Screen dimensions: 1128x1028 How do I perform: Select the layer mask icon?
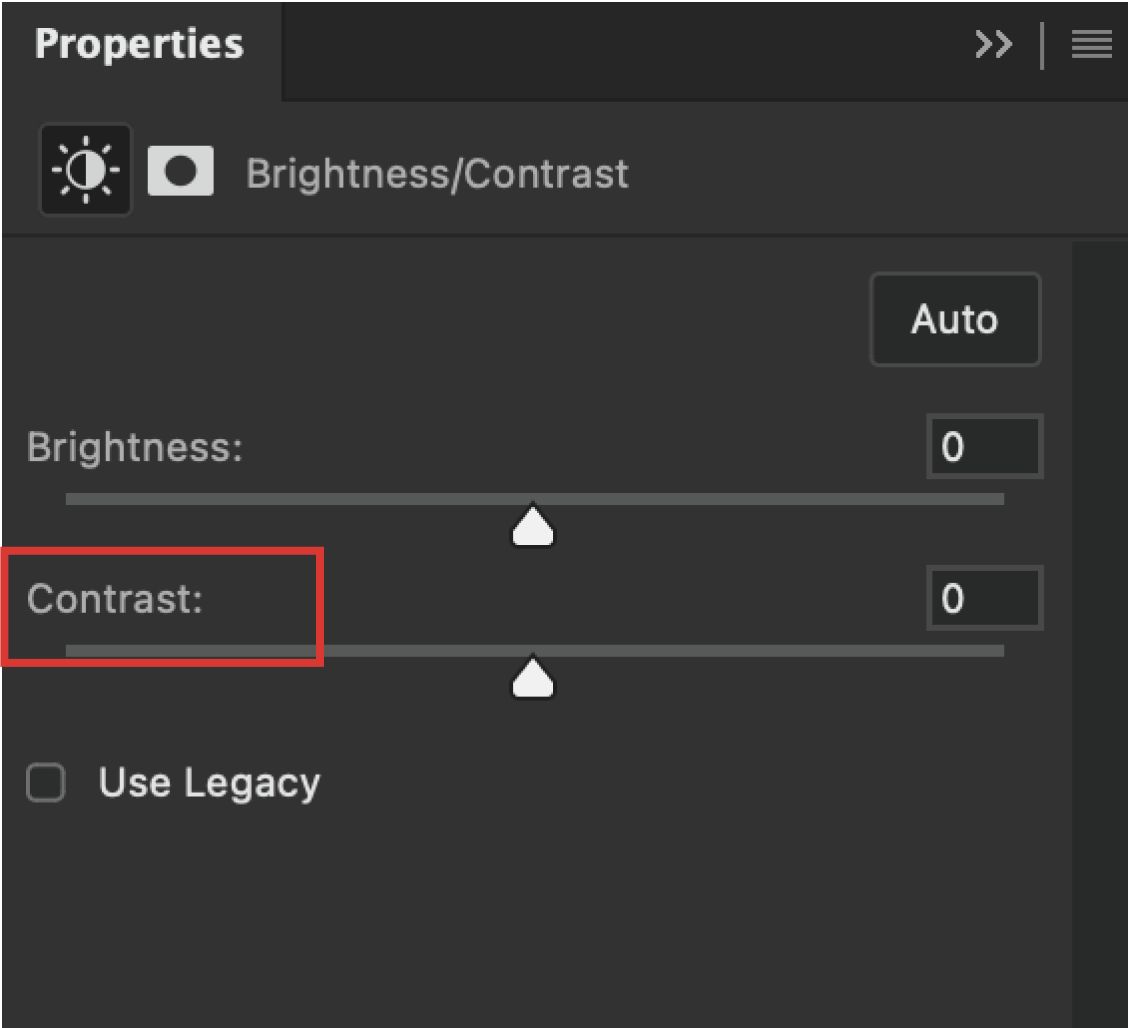[x=181, y=171]
